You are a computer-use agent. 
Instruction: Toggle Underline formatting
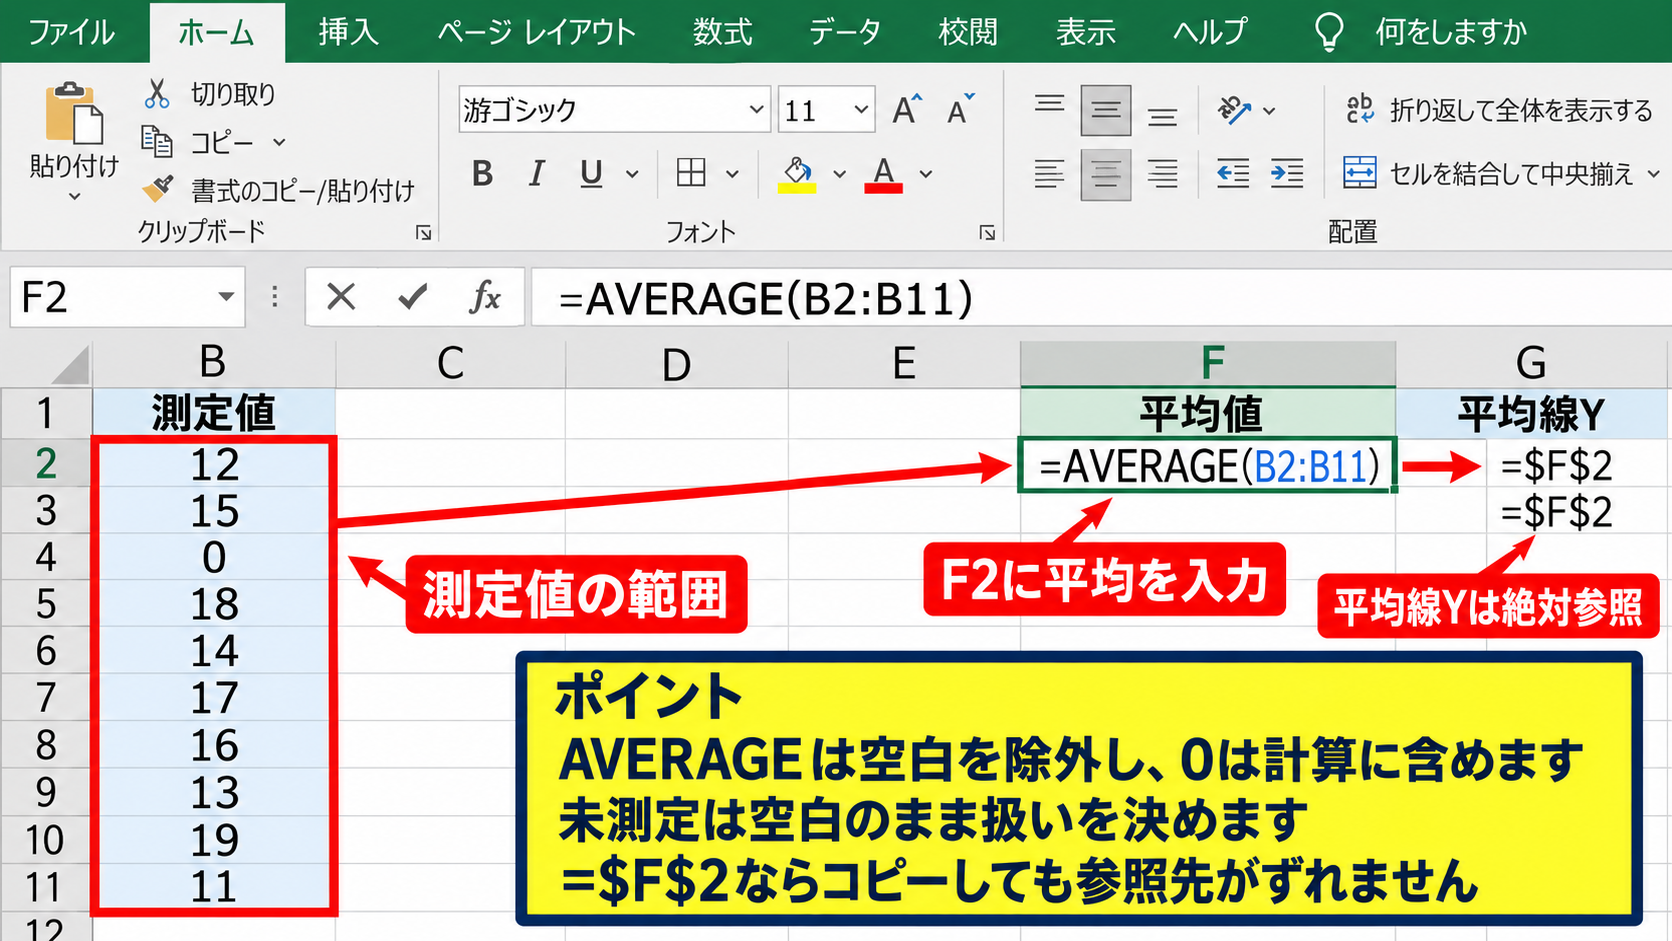point(591,174)
